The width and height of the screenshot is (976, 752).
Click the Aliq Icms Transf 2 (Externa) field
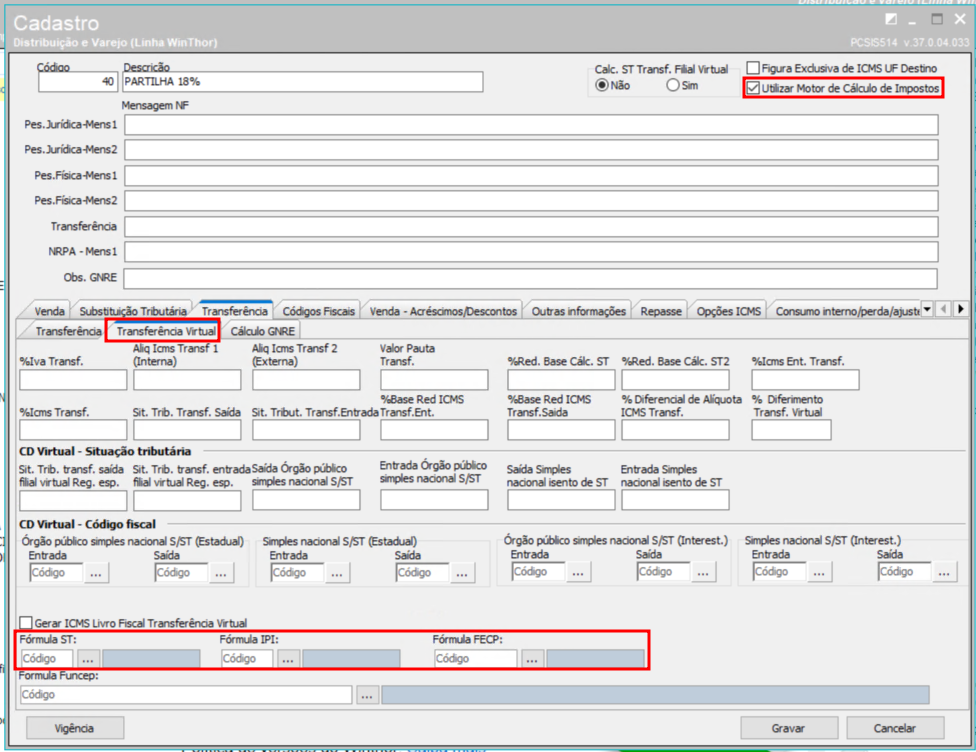pyautogui.click(x=306, y=380)
